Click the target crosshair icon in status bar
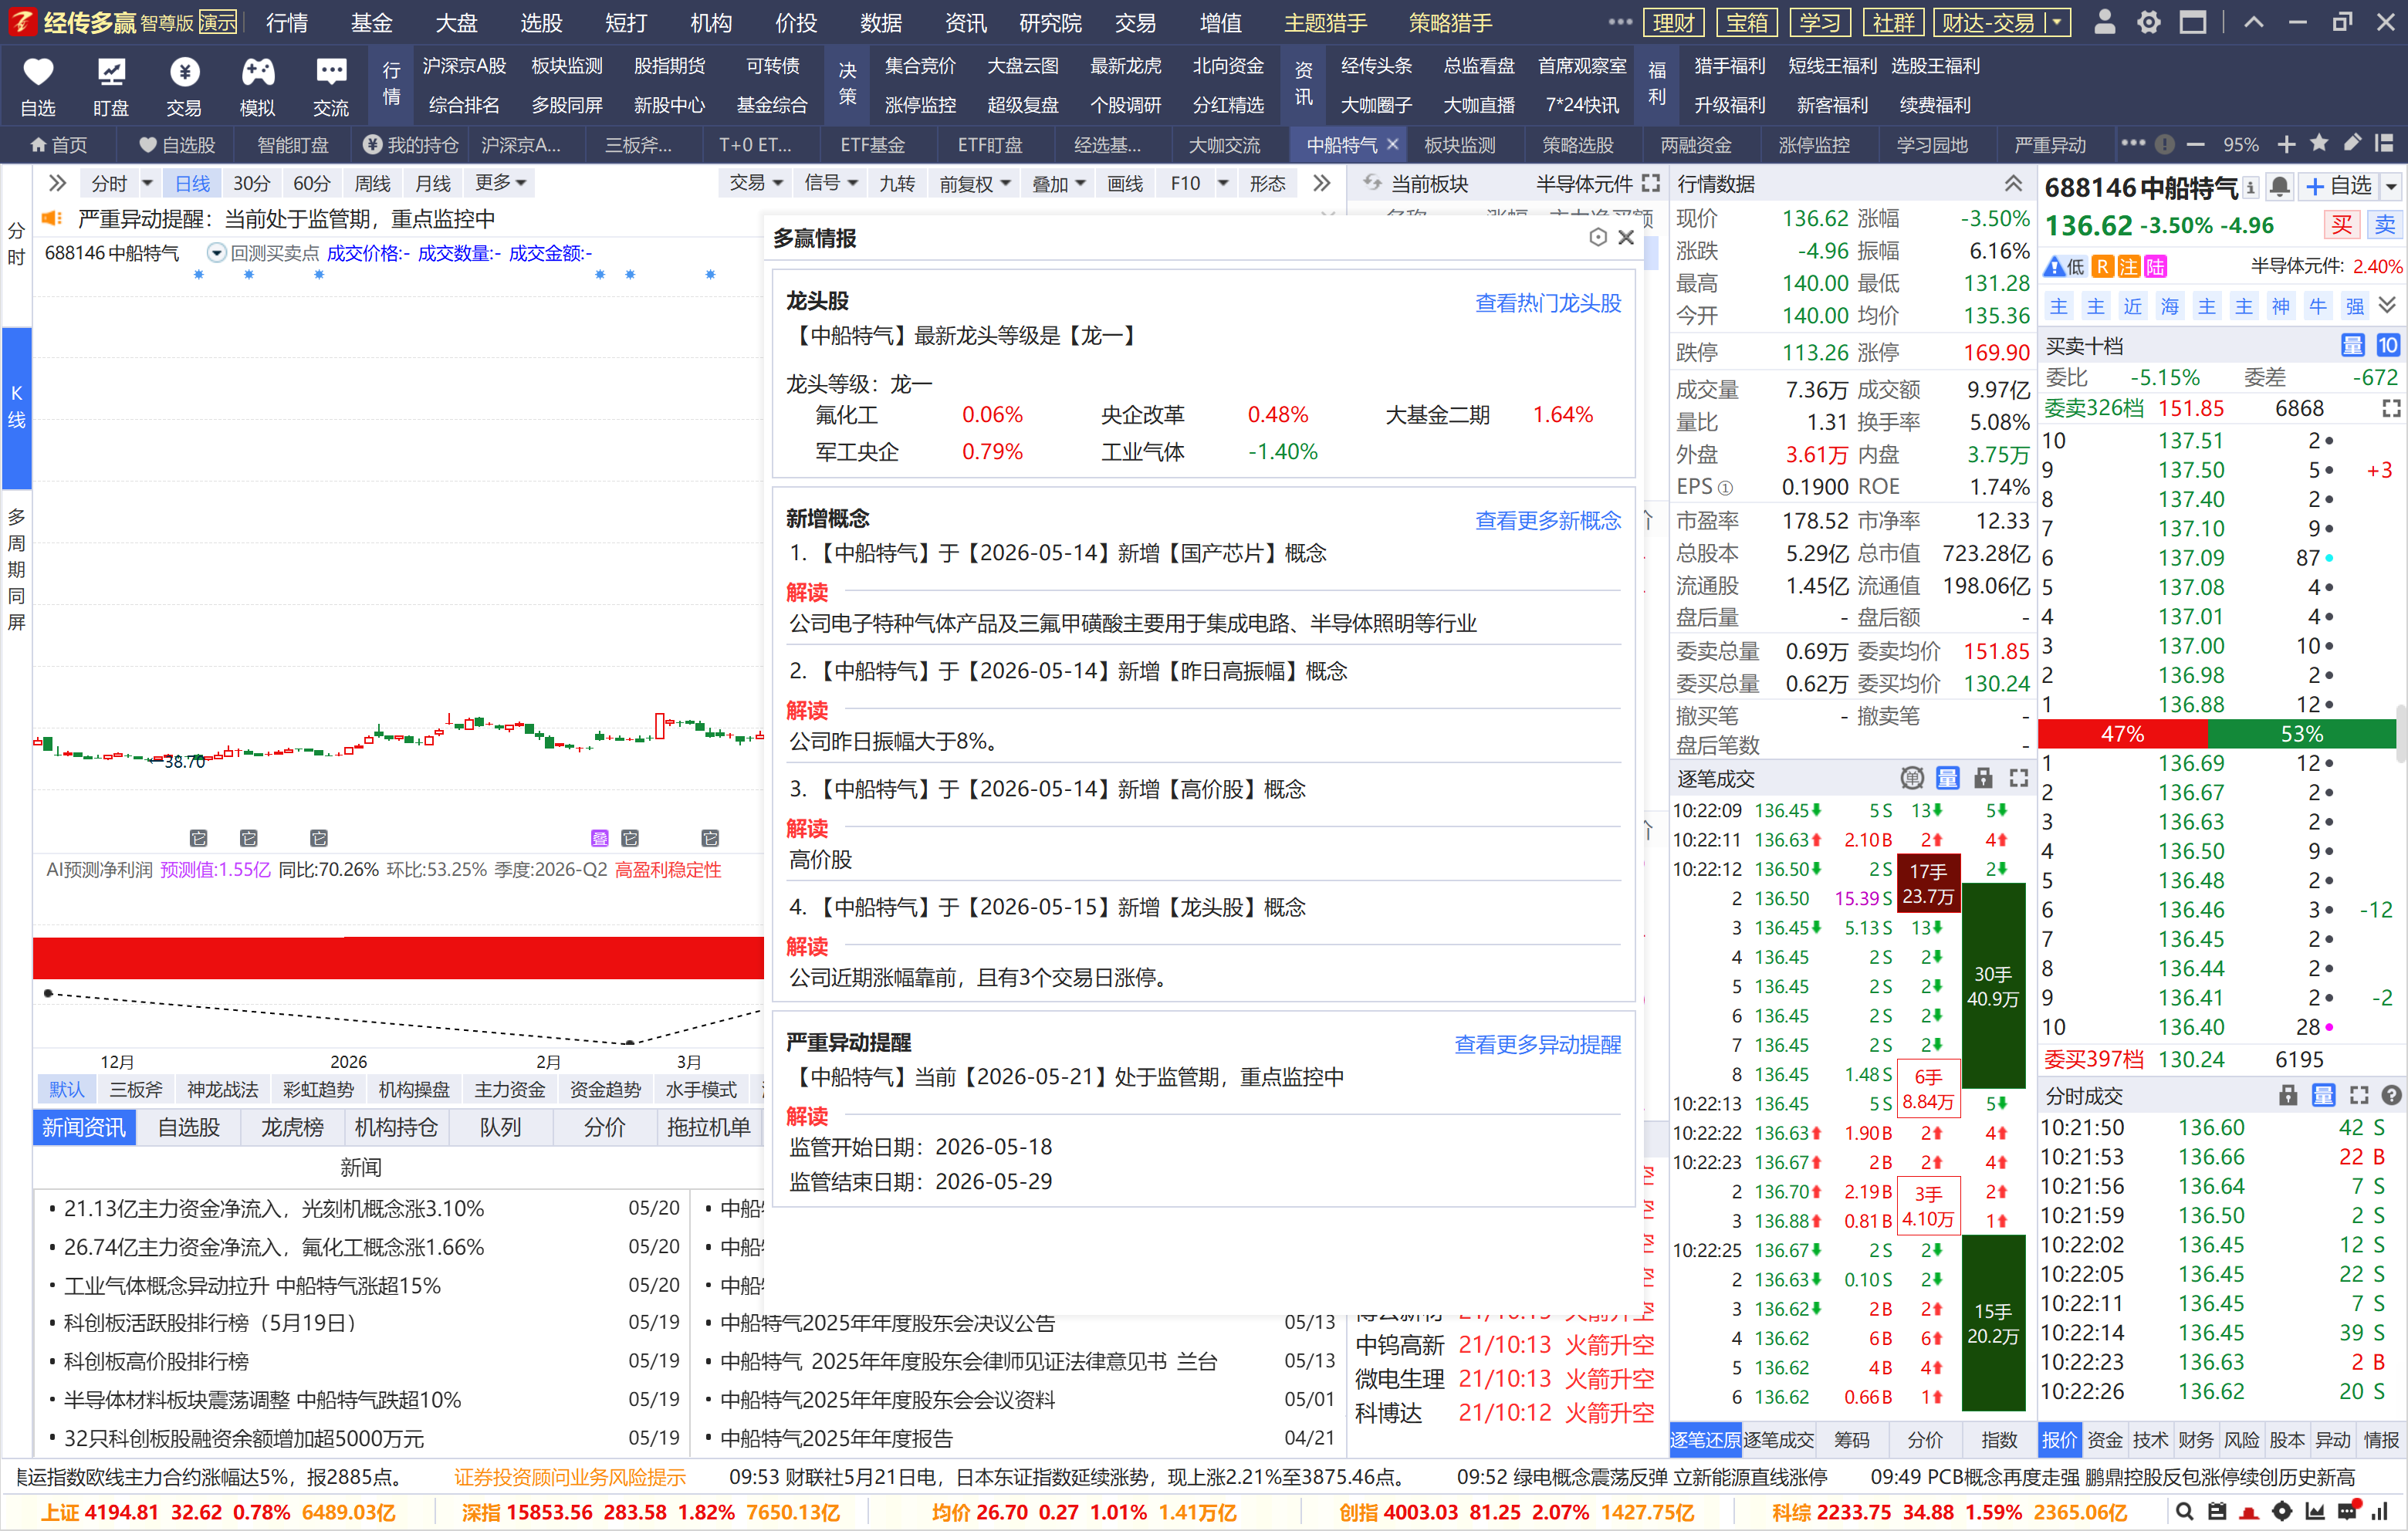This screenshot has width=2408, height=1531. click(x=2281, y=1512)
